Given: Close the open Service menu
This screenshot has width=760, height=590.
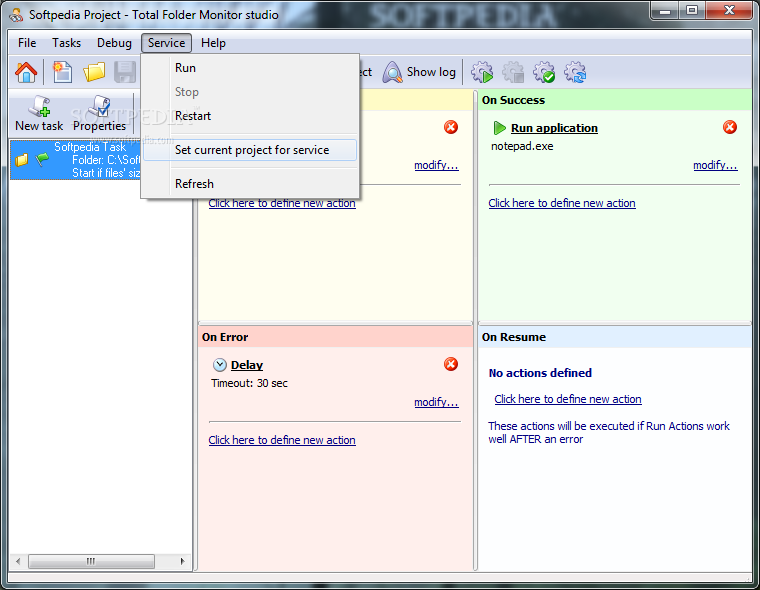Looking at the screenshot, I should tap(166, 43).
